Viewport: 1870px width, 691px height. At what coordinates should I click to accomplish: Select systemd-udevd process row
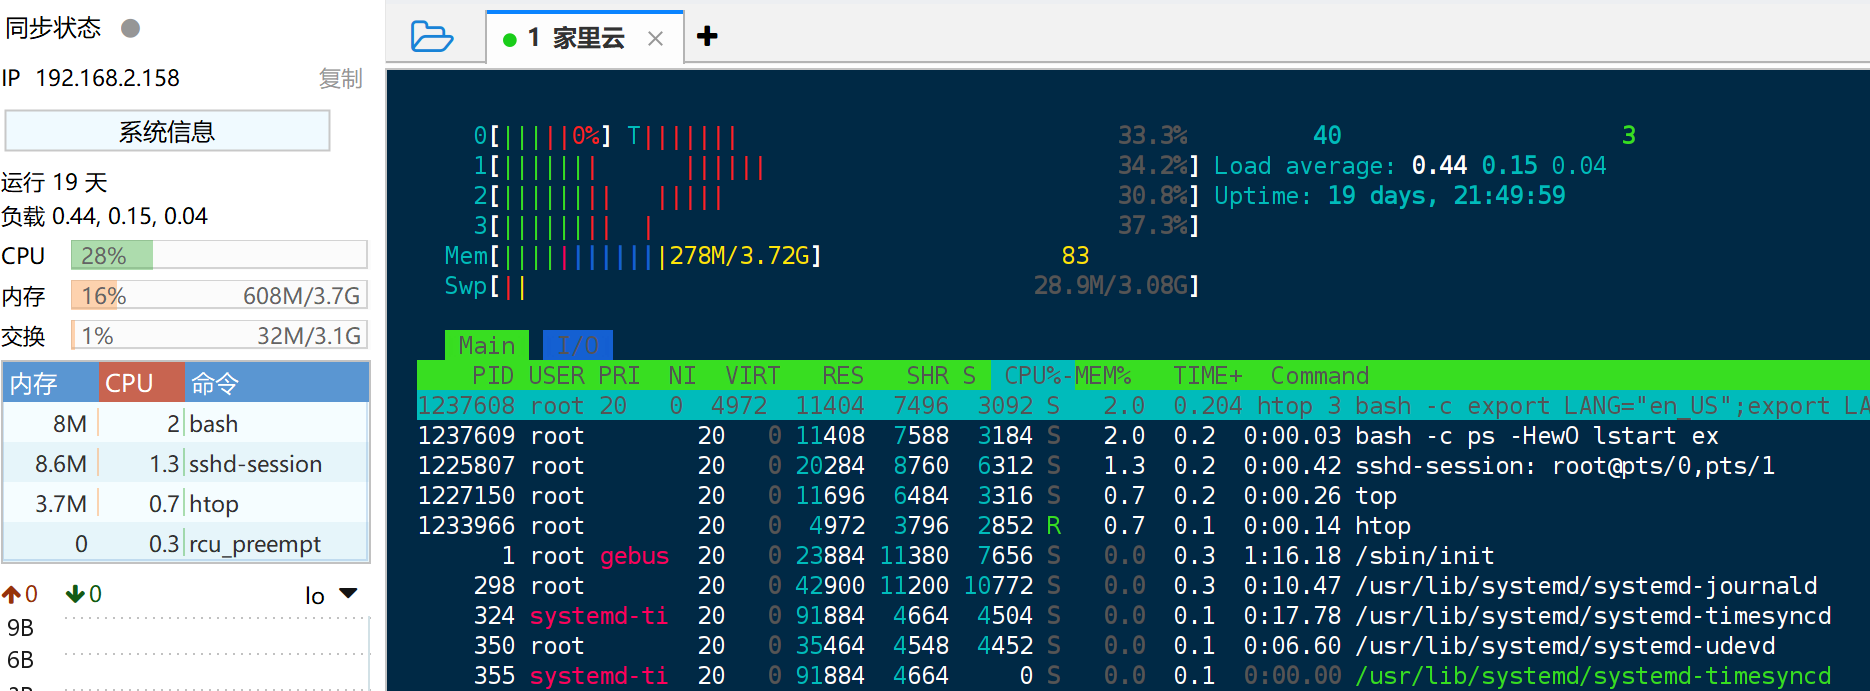(1143, 645)
